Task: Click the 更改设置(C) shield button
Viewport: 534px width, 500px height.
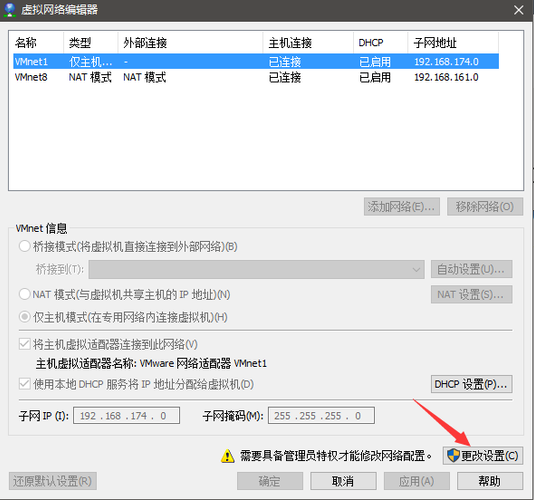Action: click(x=483, y=455)
